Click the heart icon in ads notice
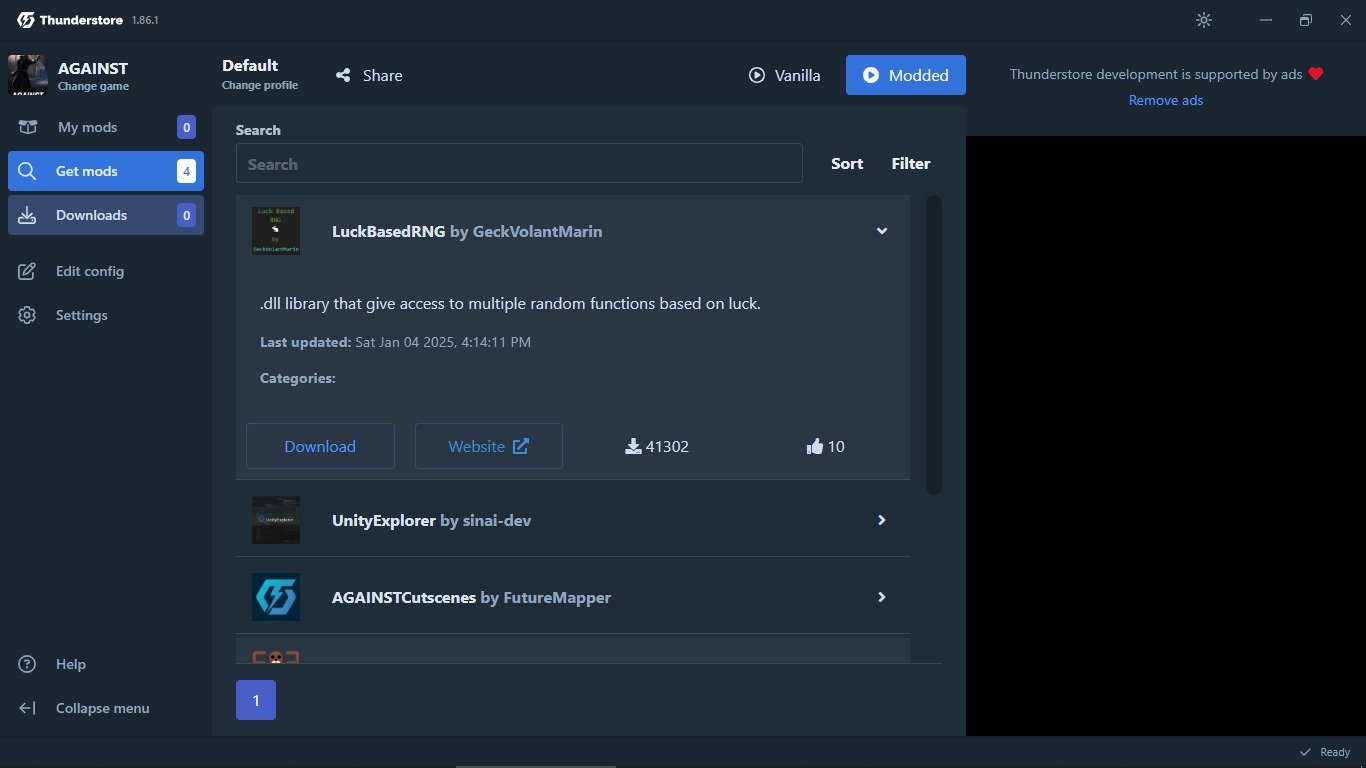This screenshot has width=1366, height=768. point(1316,74)
